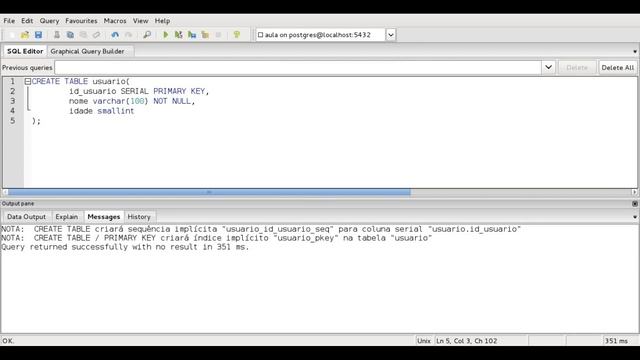Click the 'idade smallint' code line
The width and height of the screenshot is (640, 360).
[x=101, y=111]
